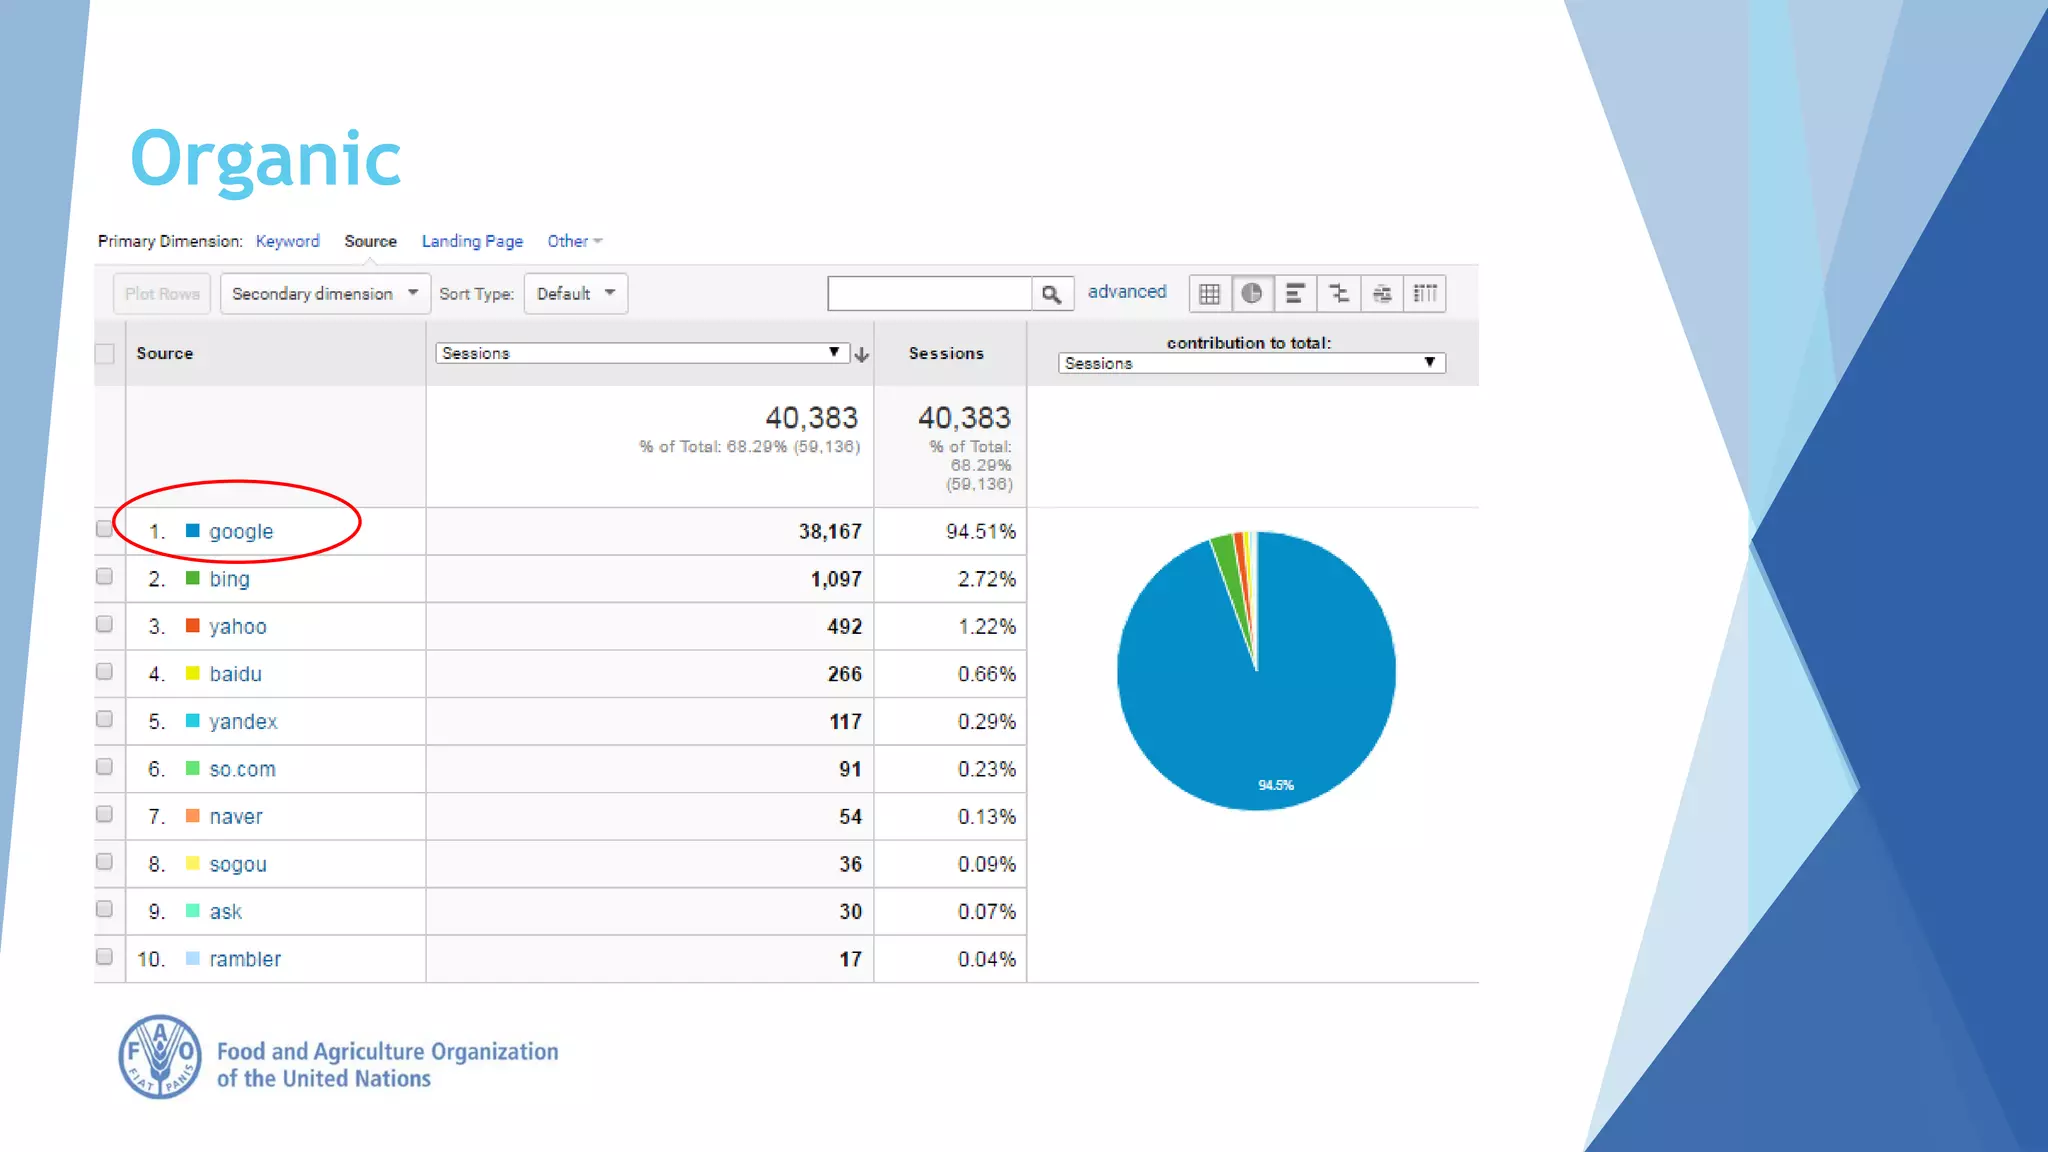Select the term cloud view icon
This screenshot has height=1152, width=2048.
[x=1382, y=294]
